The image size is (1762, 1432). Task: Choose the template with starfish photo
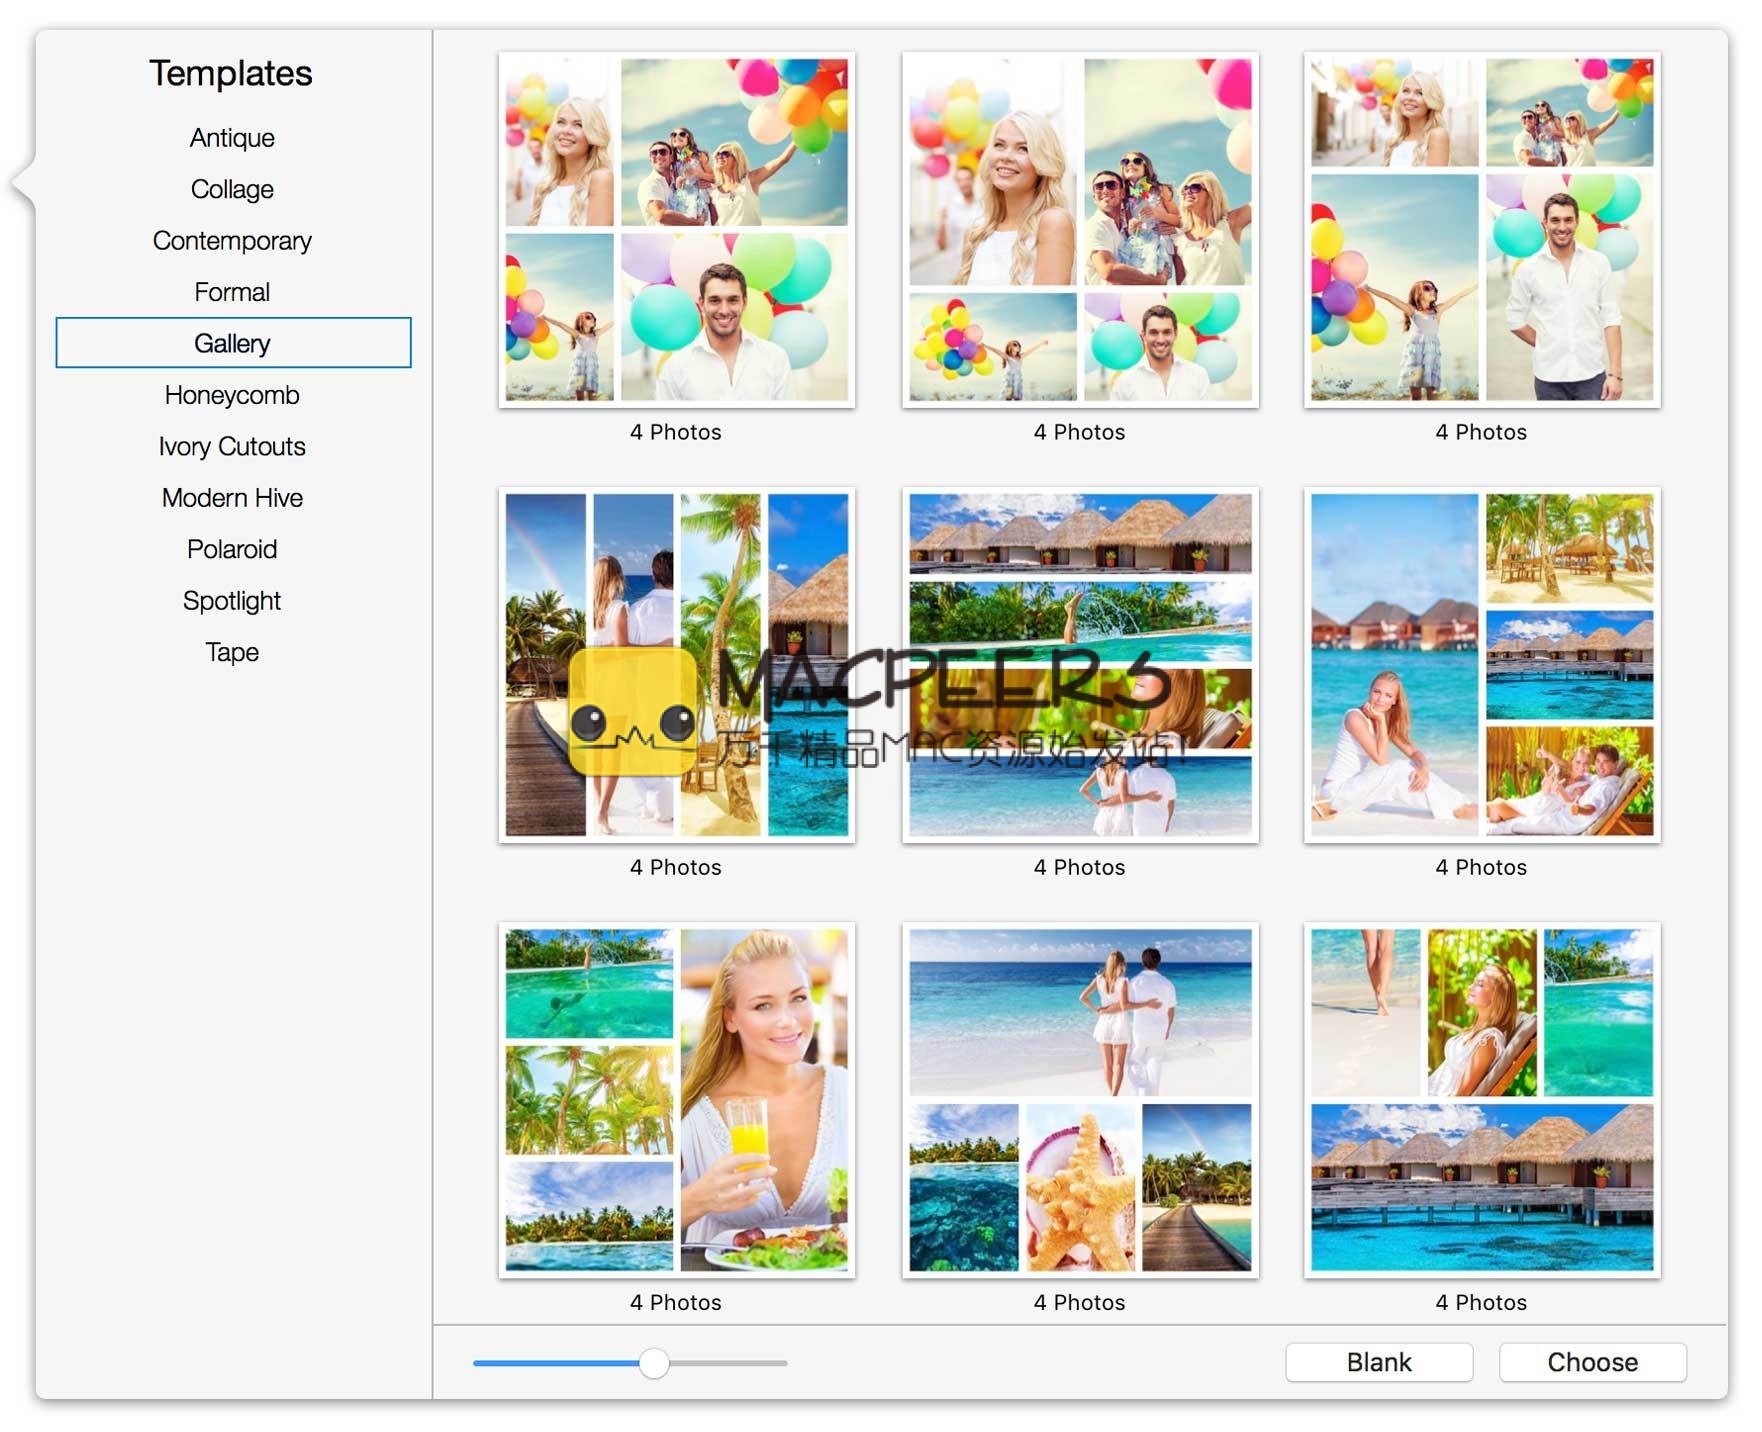(1079, 1099)
